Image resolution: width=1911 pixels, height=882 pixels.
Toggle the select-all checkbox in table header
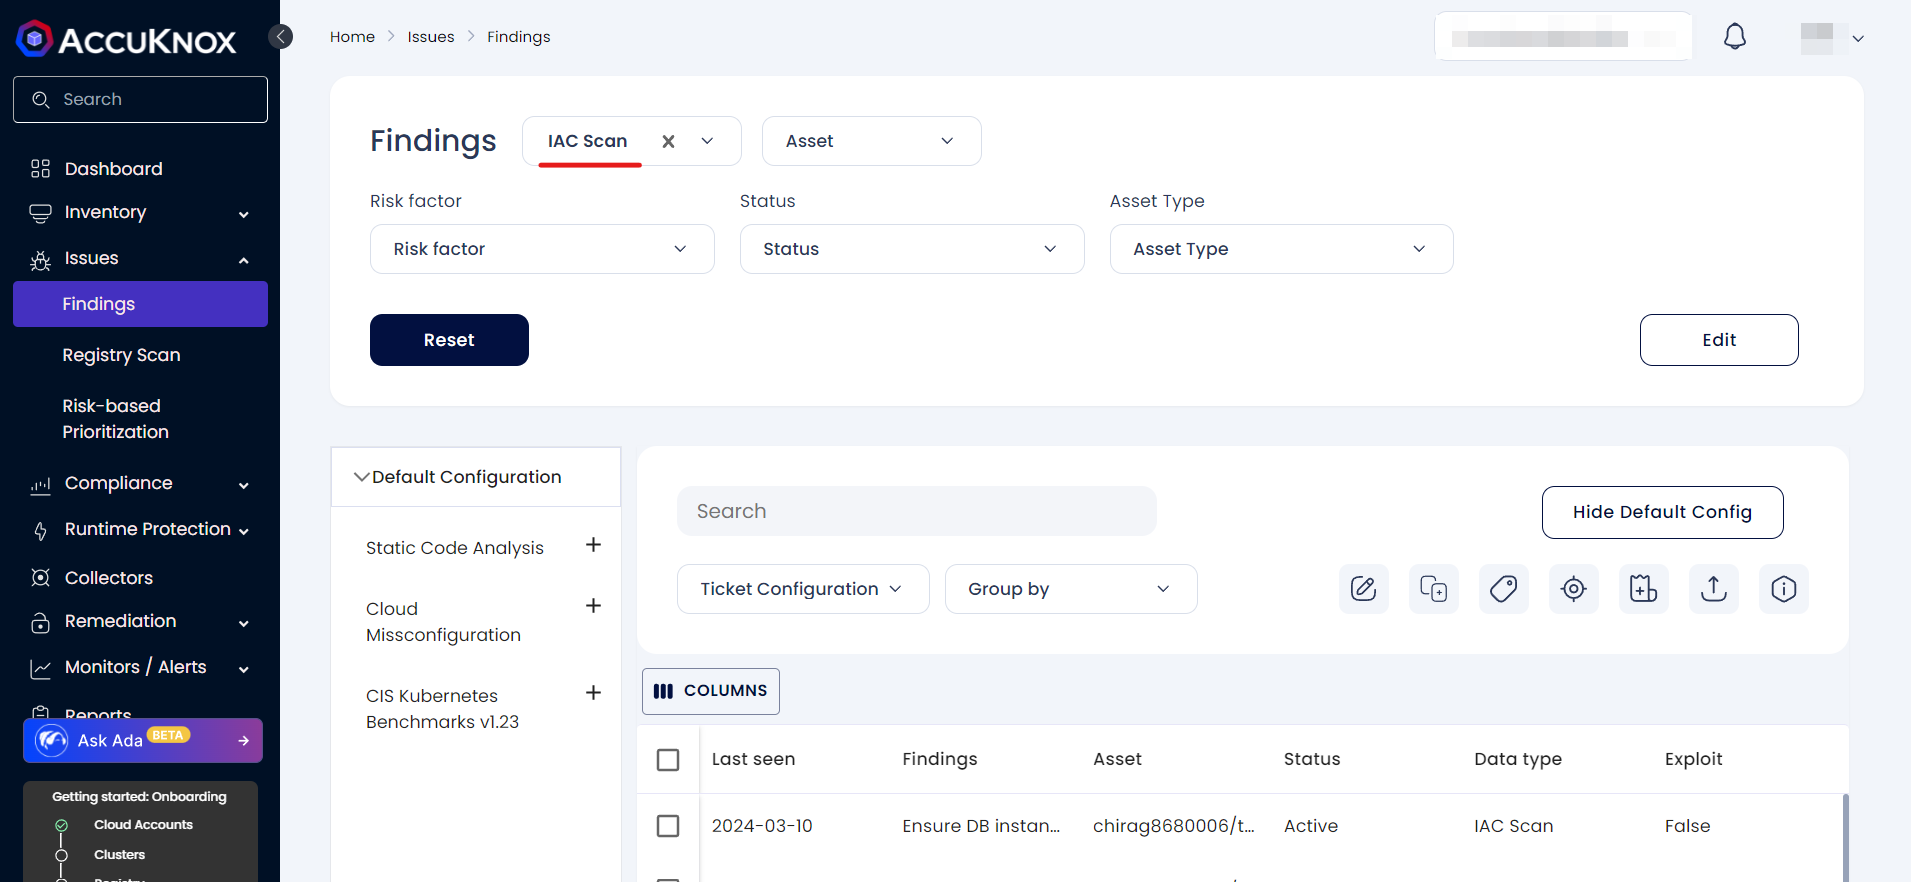pyautogui.click(x=668, y=760)
